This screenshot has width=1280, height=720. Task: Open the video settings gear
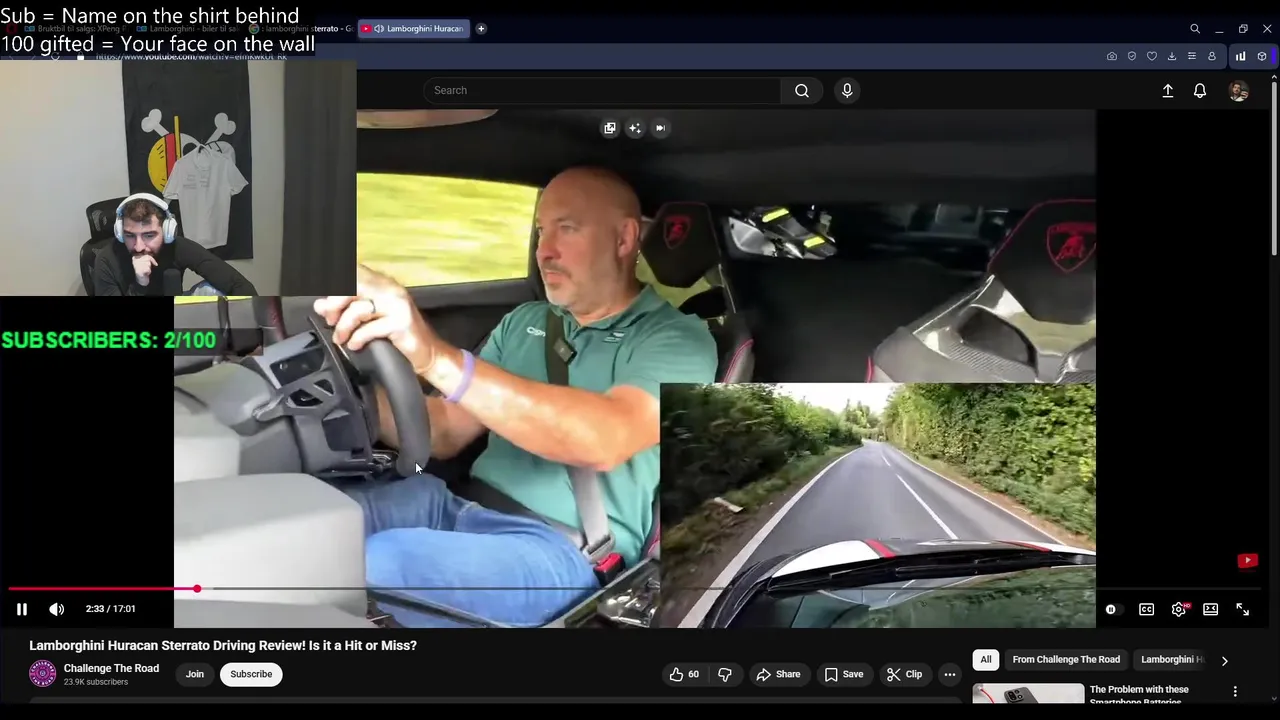[1179, 609]
